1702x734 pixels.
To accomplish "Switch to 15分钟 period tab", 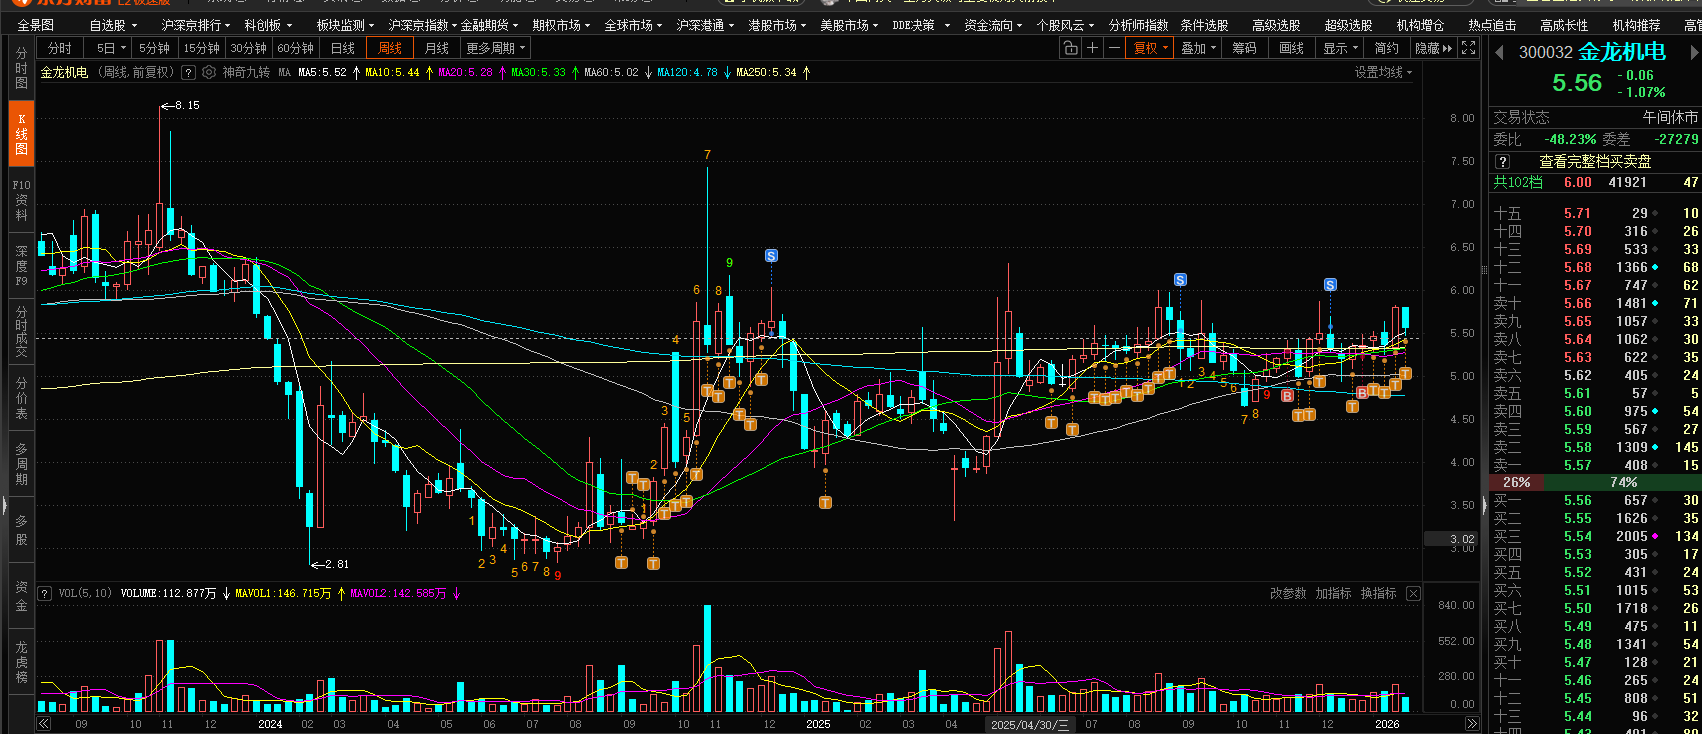I will 201,48.
